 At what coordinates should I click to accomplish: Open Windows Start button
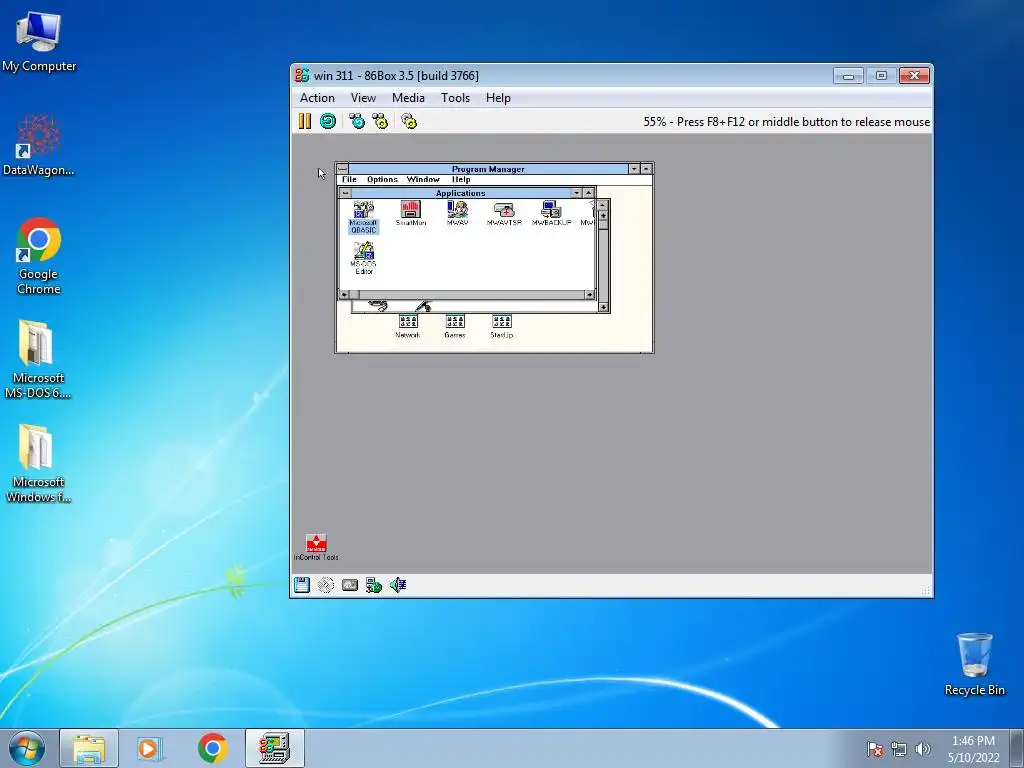click(x=27, y=748)
